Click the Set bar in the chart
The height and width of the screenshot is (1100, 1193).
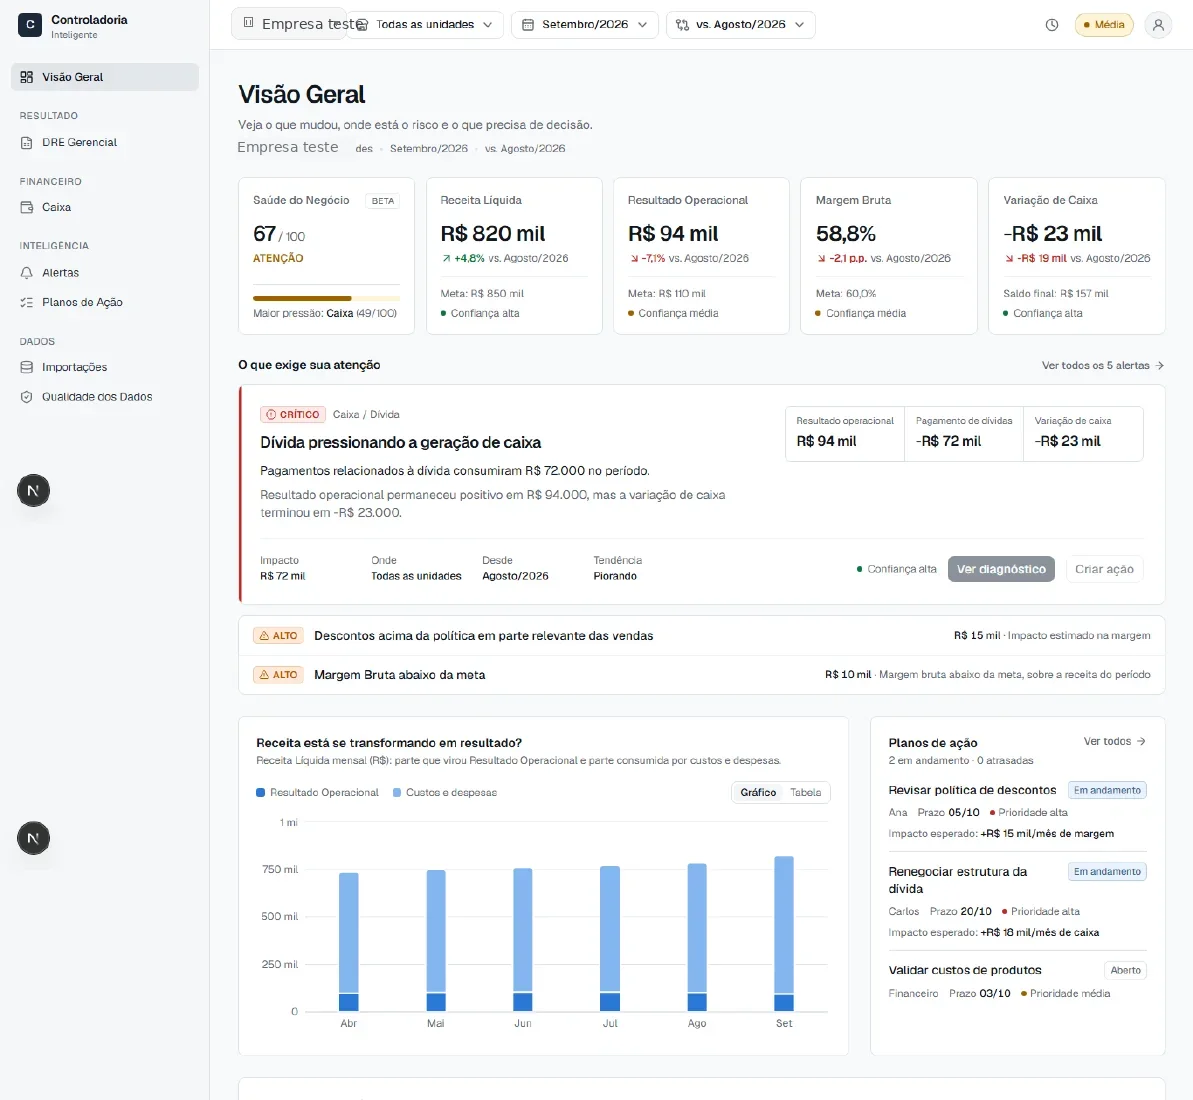point(784,934)
